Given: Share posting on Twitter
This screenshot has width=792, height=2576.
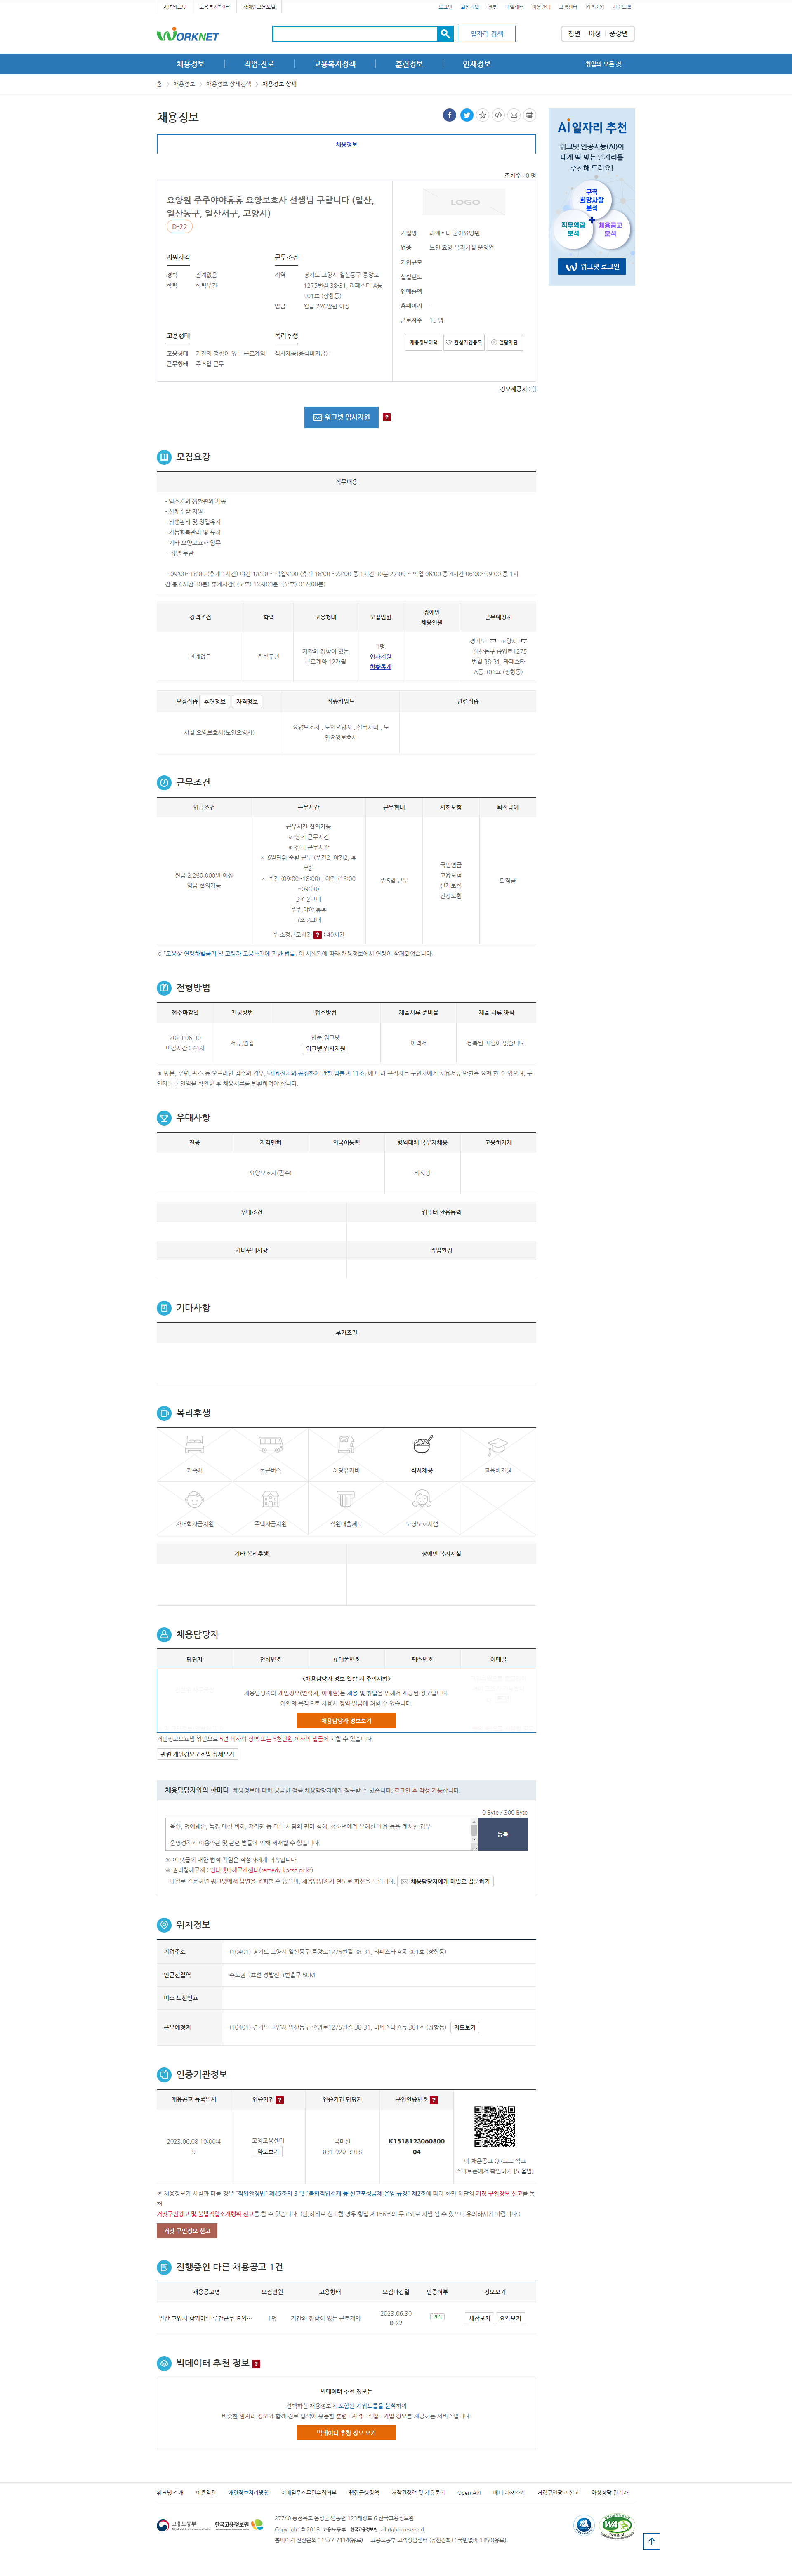Looking at the screenshot, I should 466,115.
